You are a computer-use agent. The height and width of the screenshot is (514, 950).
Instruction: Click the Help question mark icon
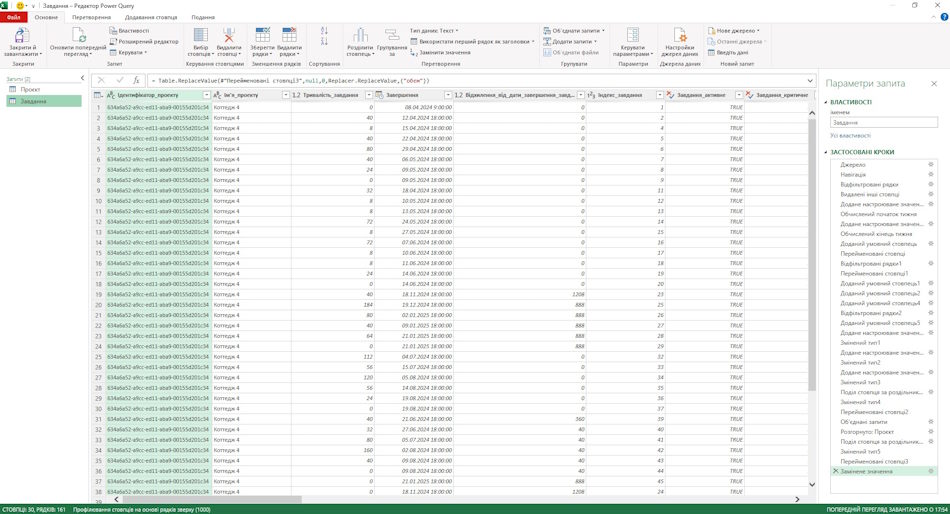coord(944,17)
